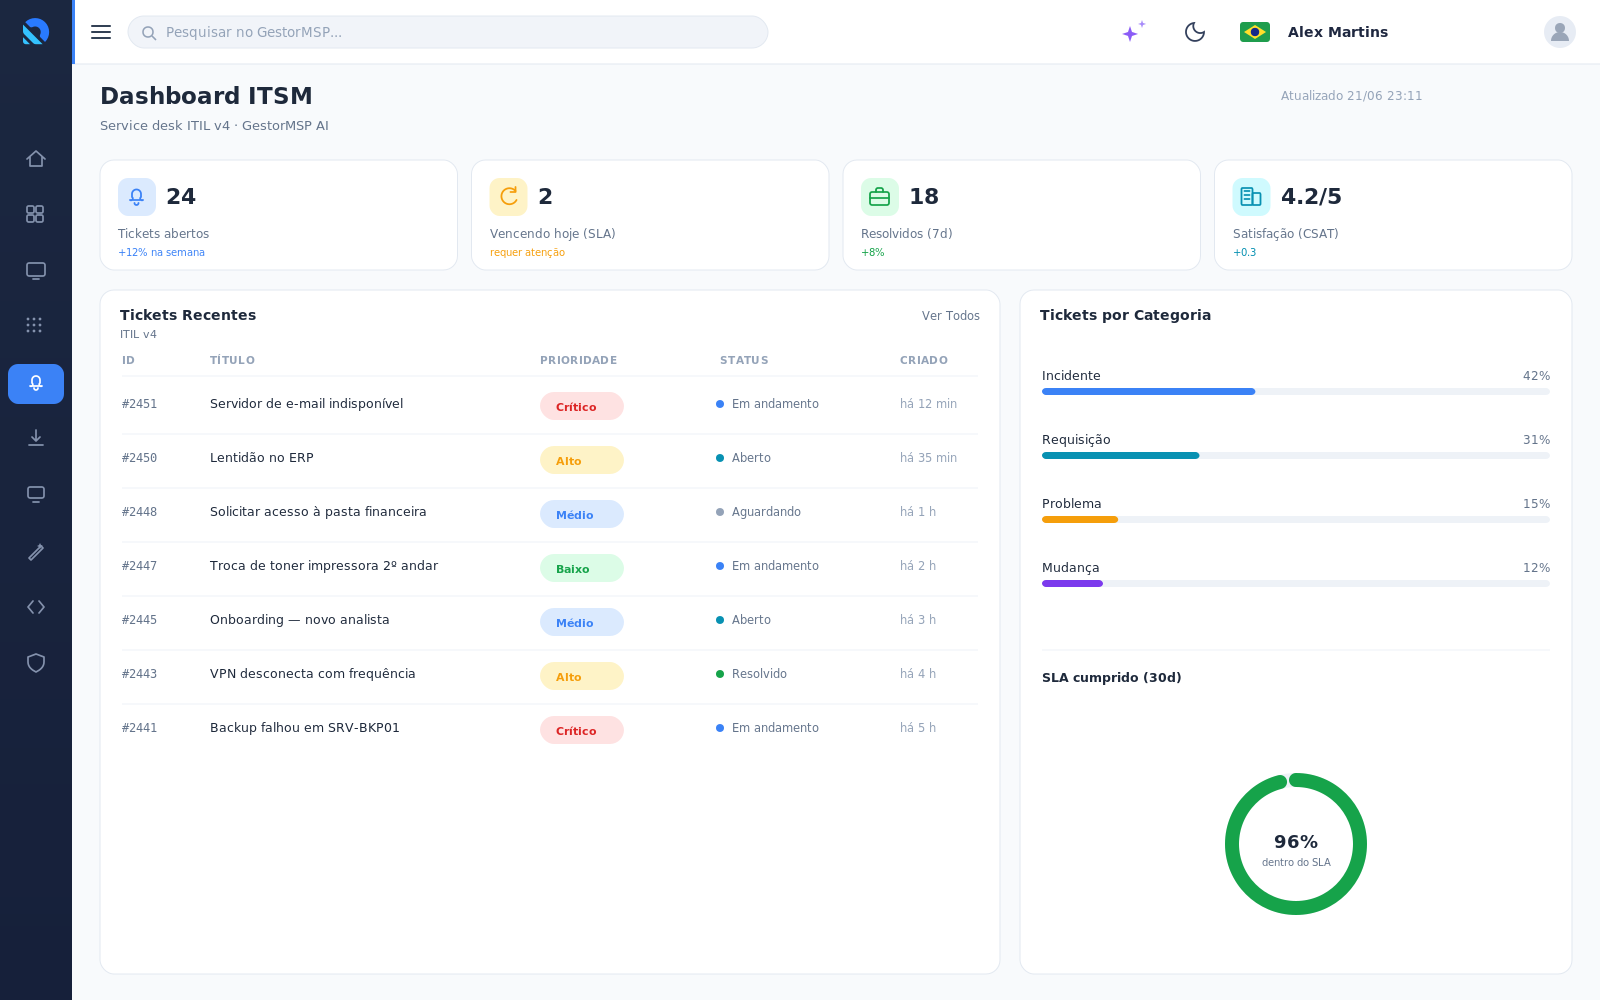
Task: Select the active headset service desk icon
Action: 36,384
